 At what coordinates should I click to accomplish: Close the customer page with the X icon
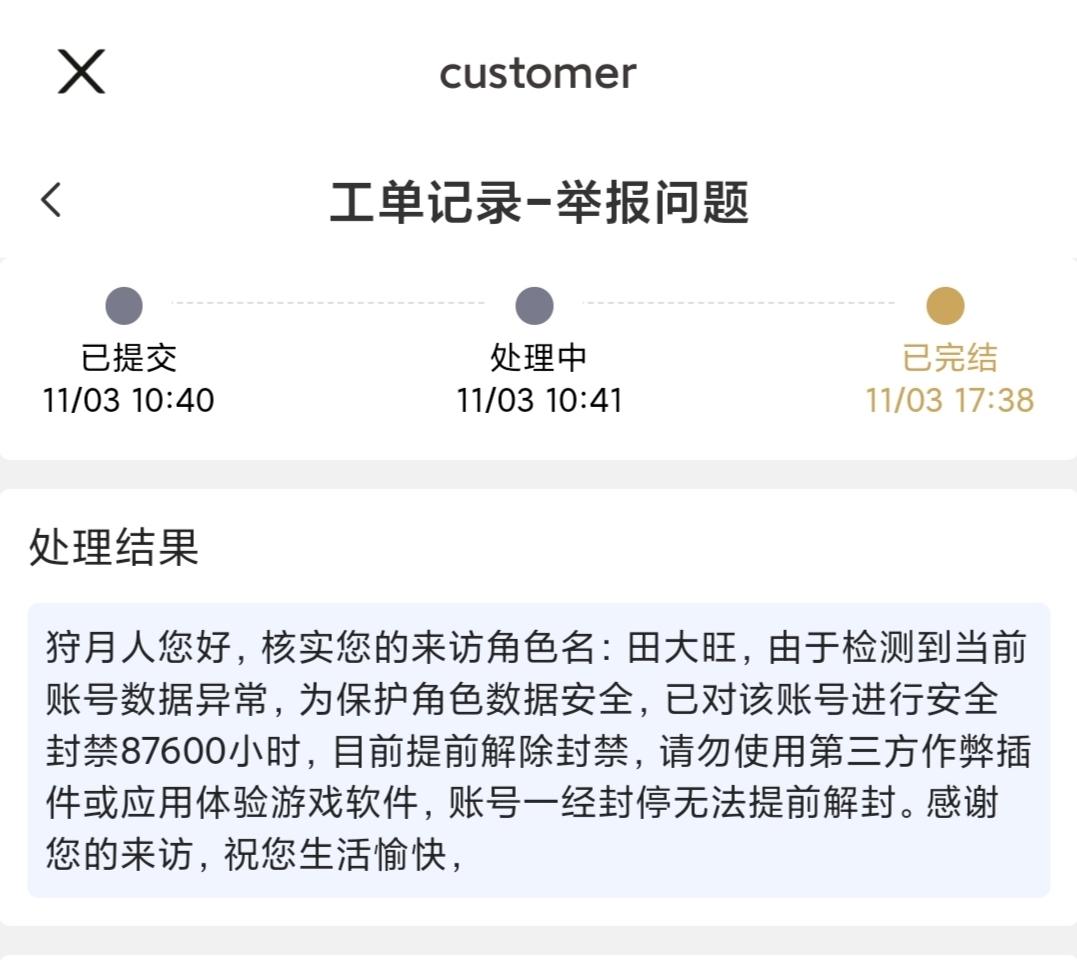[x=81, y=72]
